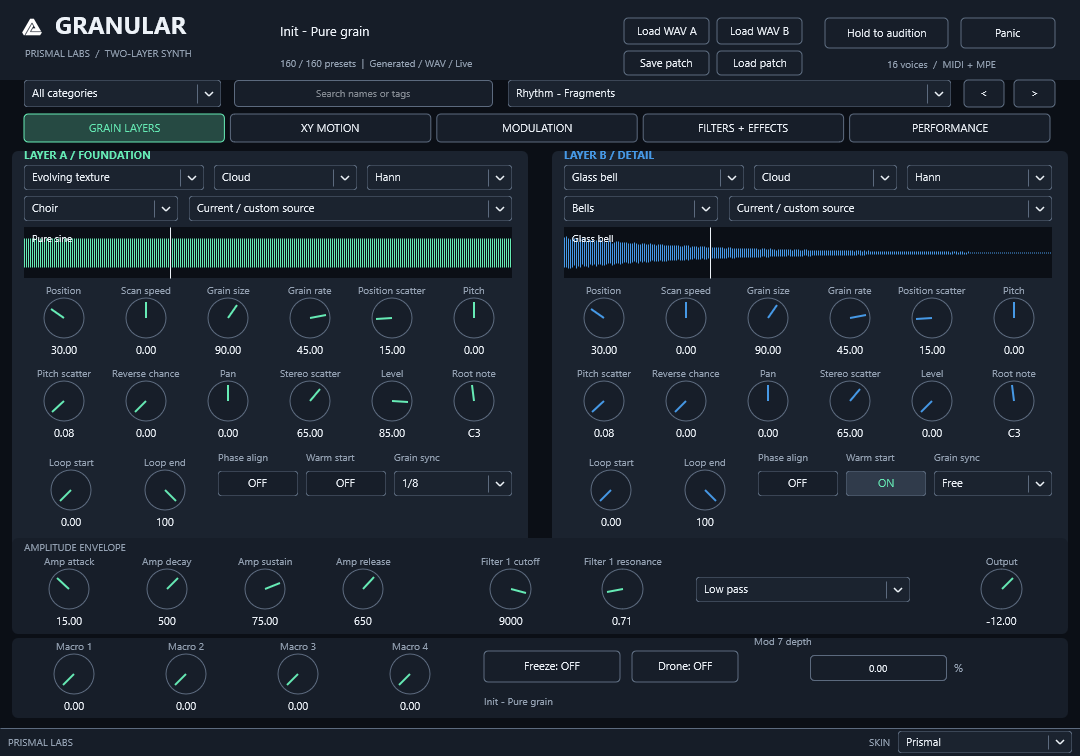Click Layer A Position knob
This screenshot has height=756, width=1080.
(64, 319)
